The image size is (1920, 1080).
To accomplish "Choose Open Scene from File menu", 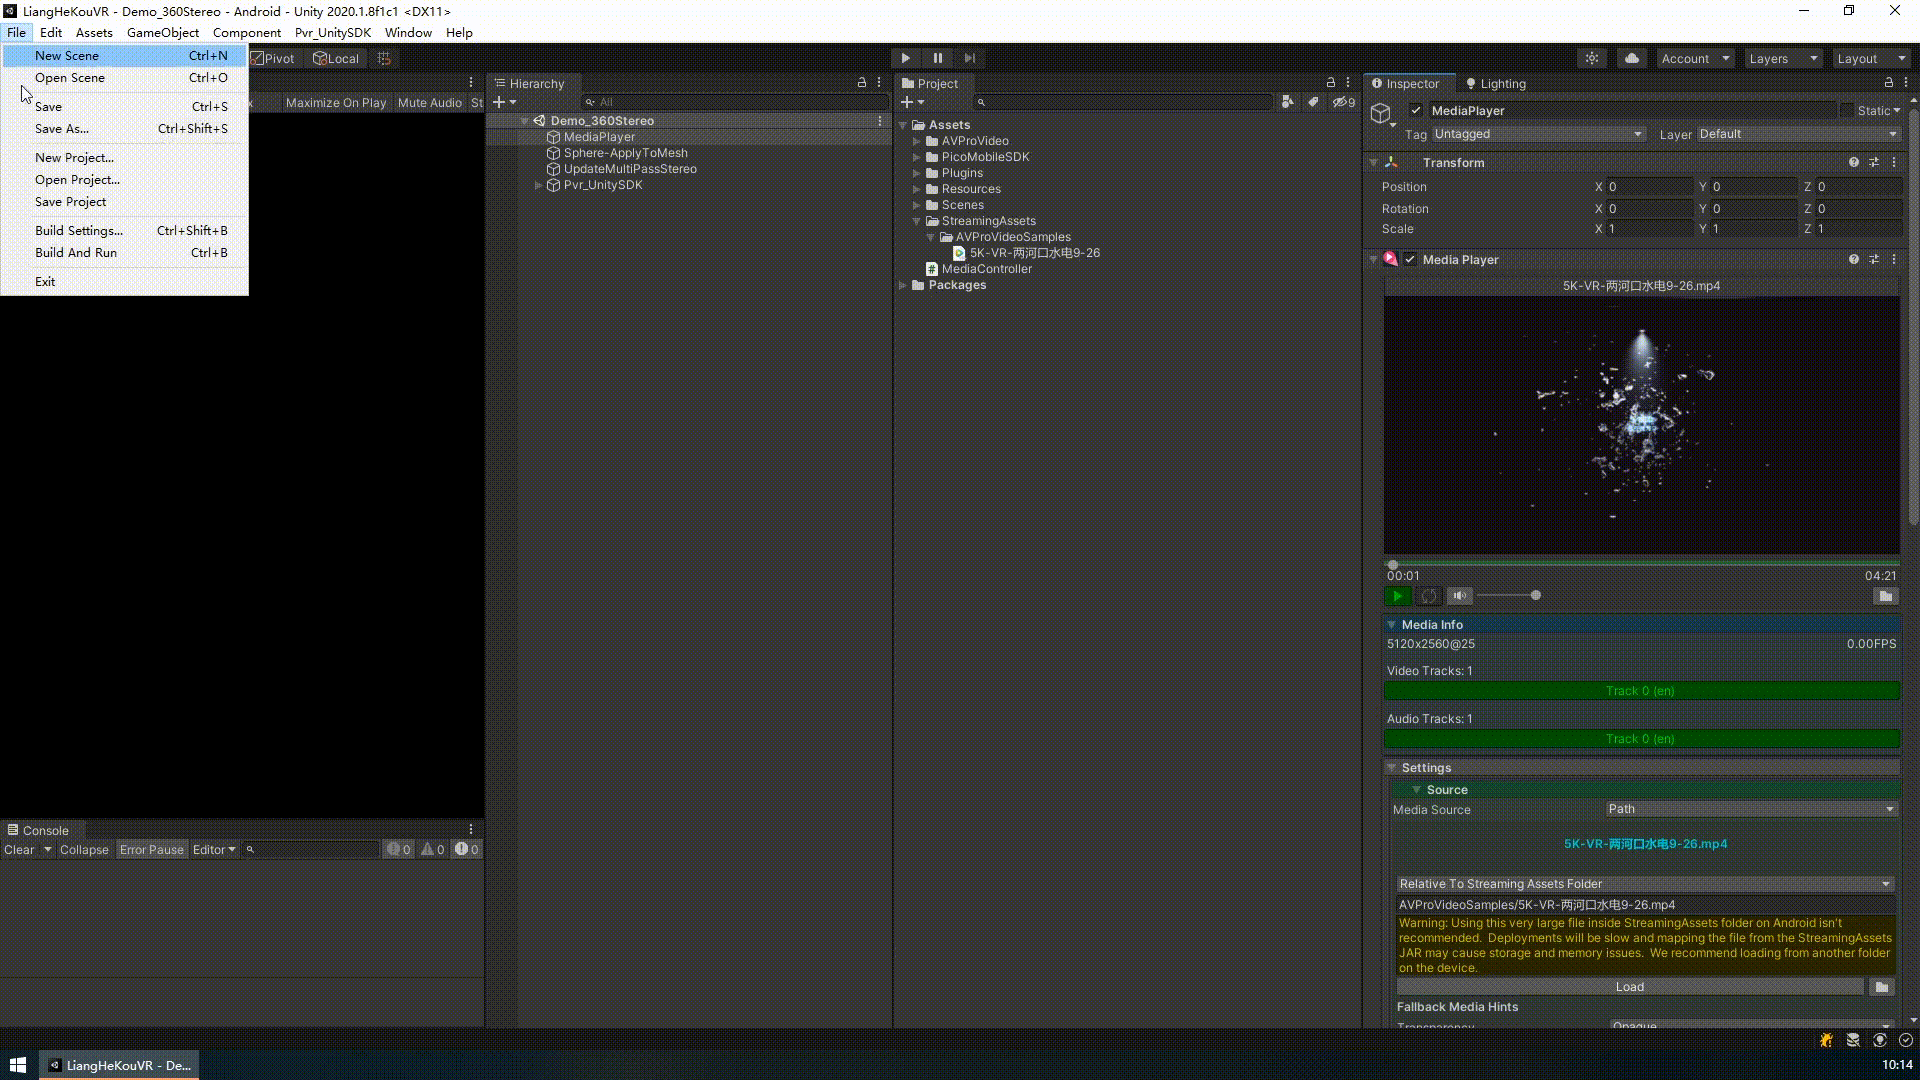I will tap(125, 78).
